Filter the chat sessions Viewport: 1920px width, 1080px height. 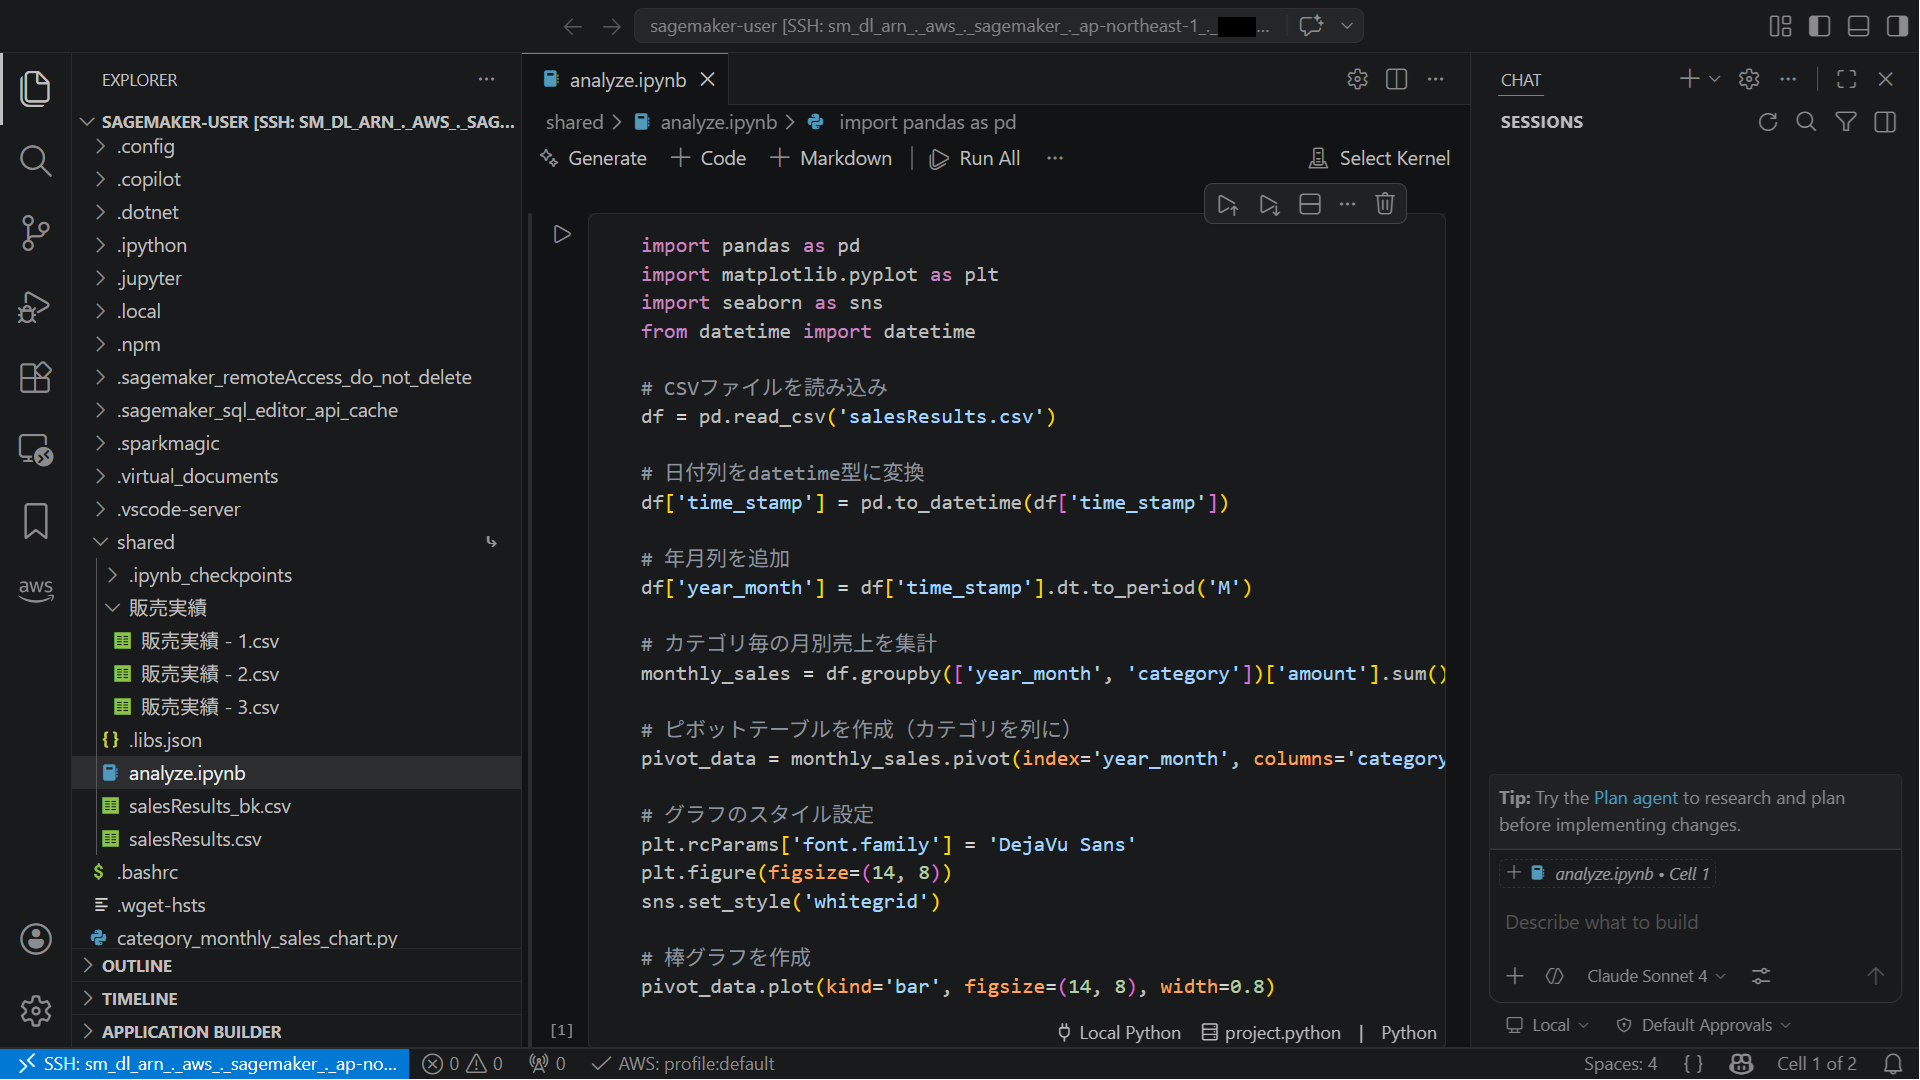click(x=1846, y=122)
